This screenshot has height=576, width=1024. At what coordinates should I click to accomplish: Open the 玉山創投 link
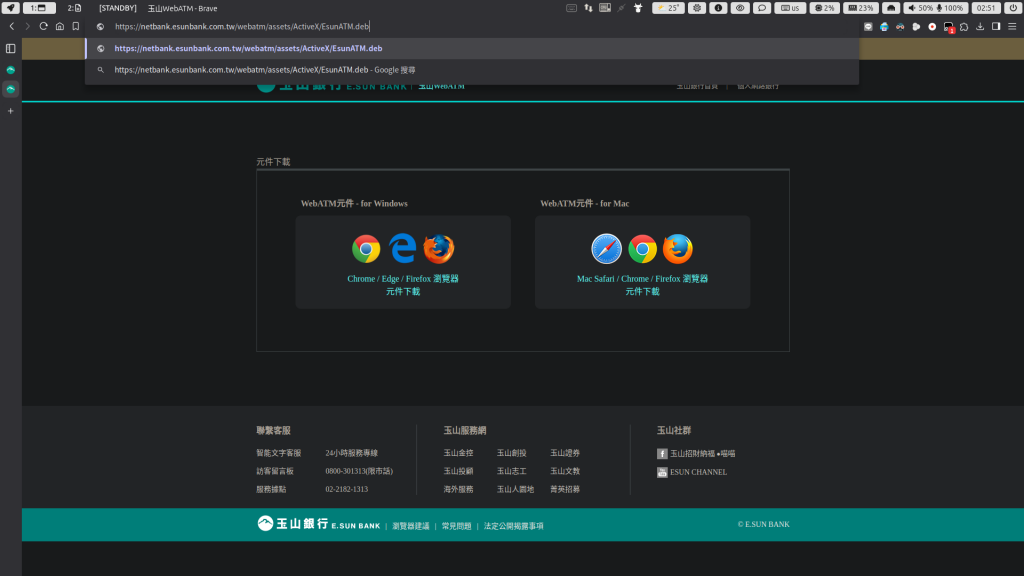tap(511, 453)
